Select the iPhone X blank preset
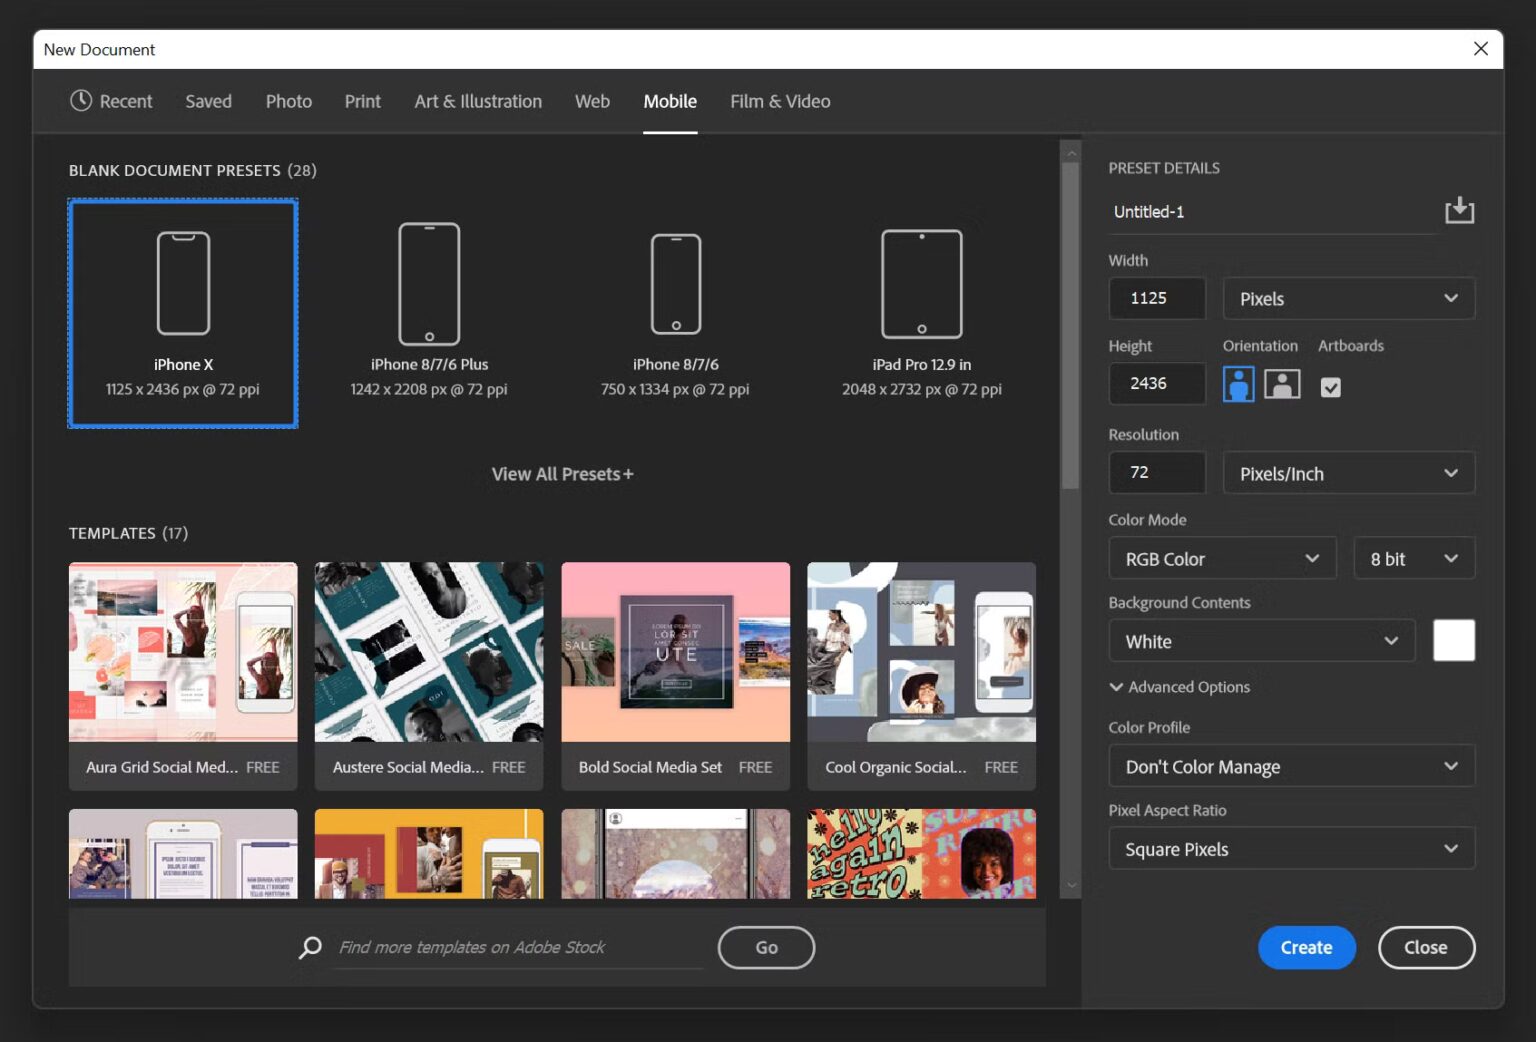Viewport: 1536px width, 1042px height. 182,310
